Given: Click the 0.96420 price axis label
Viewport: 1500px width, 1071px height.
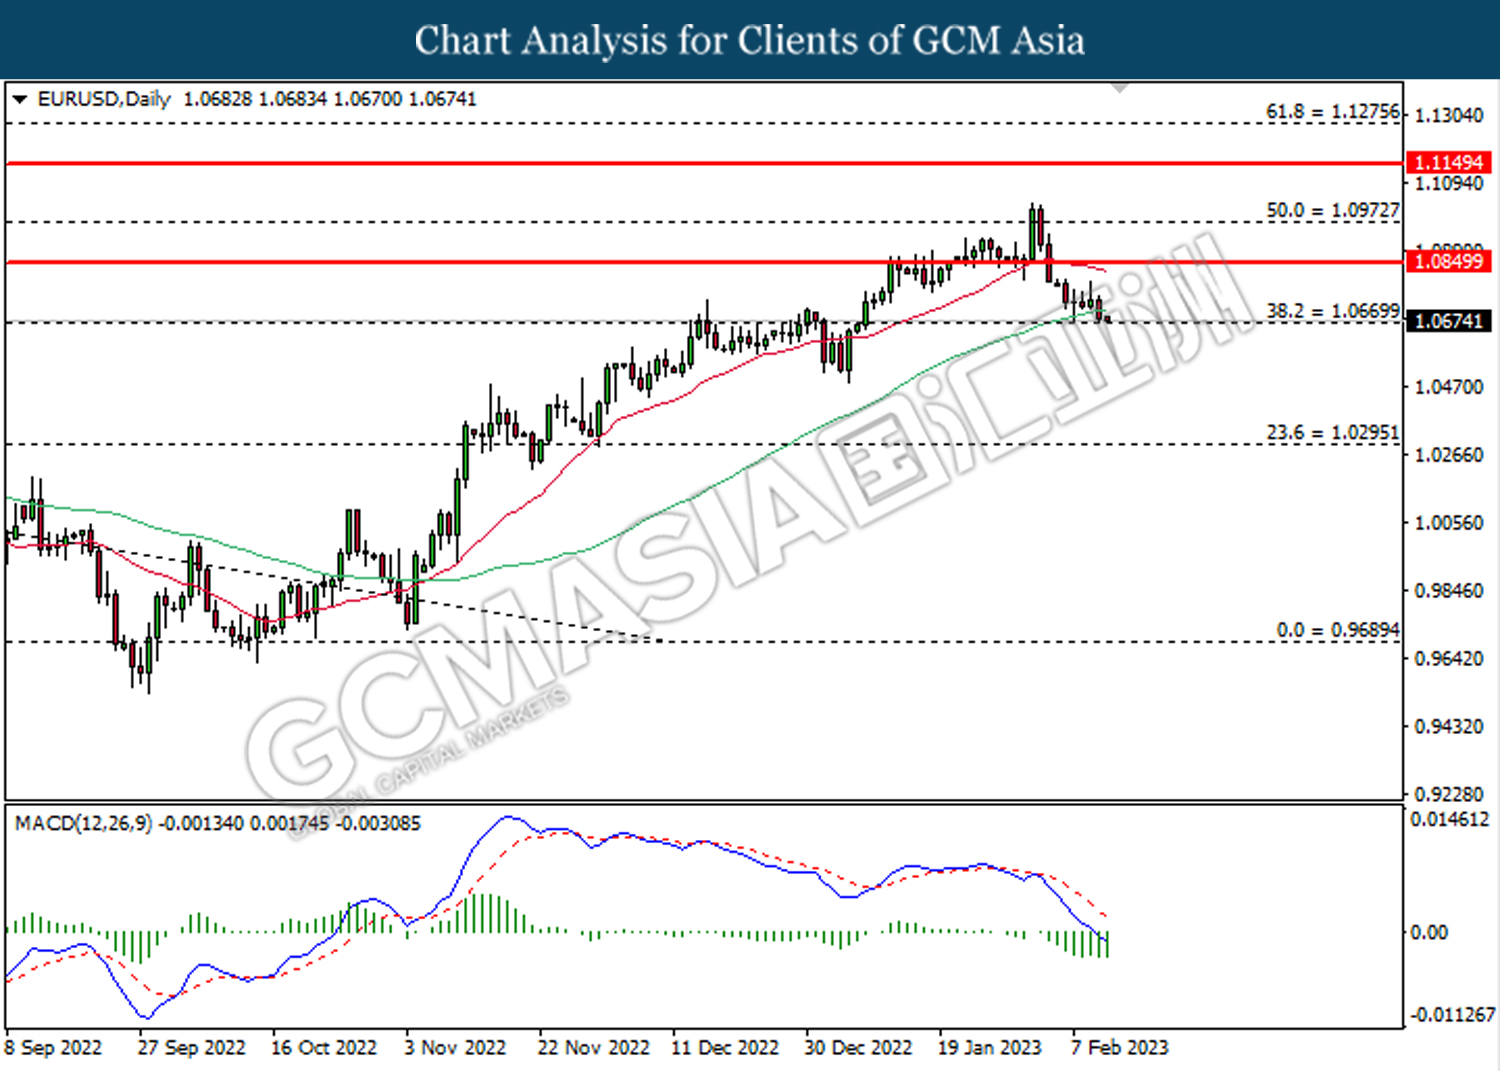Looking at the screenshot, I should [1449, 659].
